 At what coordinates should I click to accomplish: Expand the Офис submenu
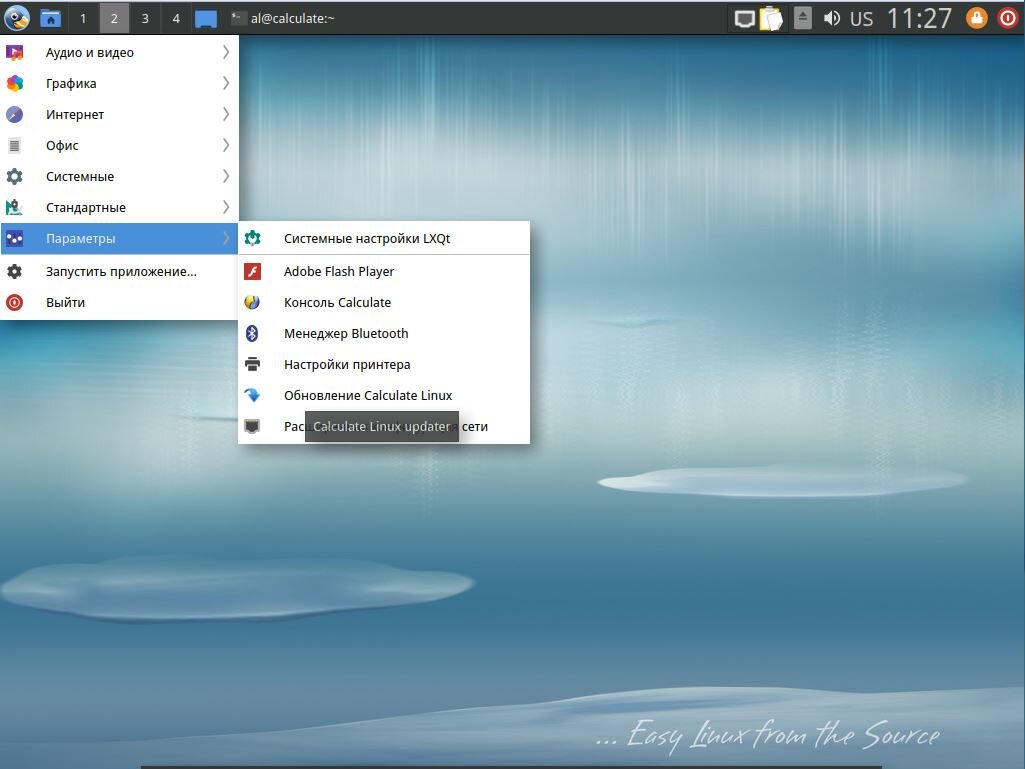click(x=61, y=145)
